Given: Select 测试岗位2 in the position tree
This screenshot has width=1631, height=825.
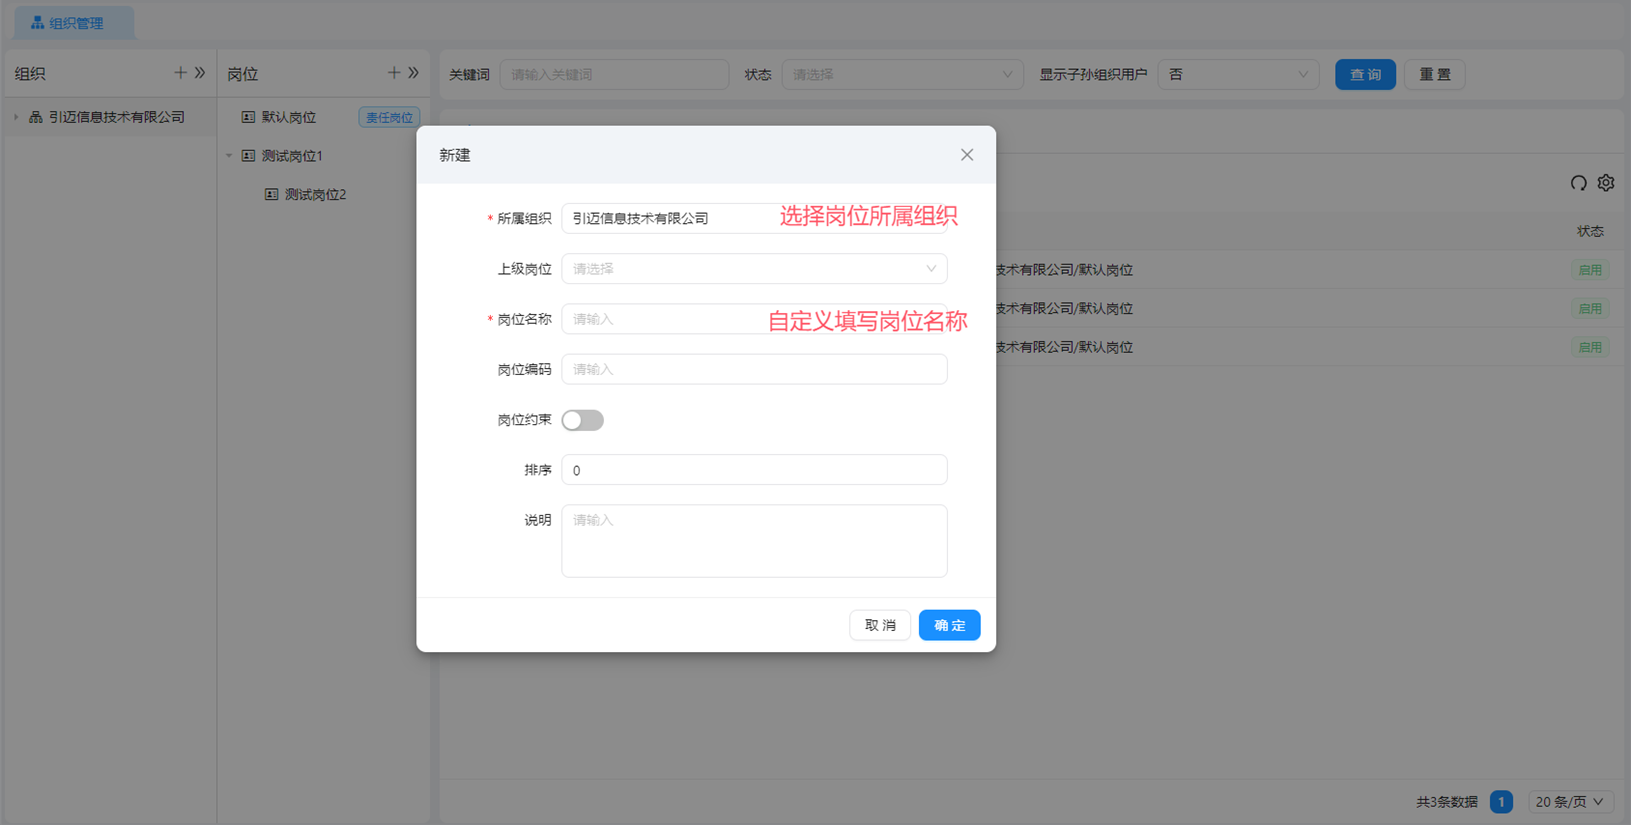Looking at the screenshot, I should tap(315, 195).
